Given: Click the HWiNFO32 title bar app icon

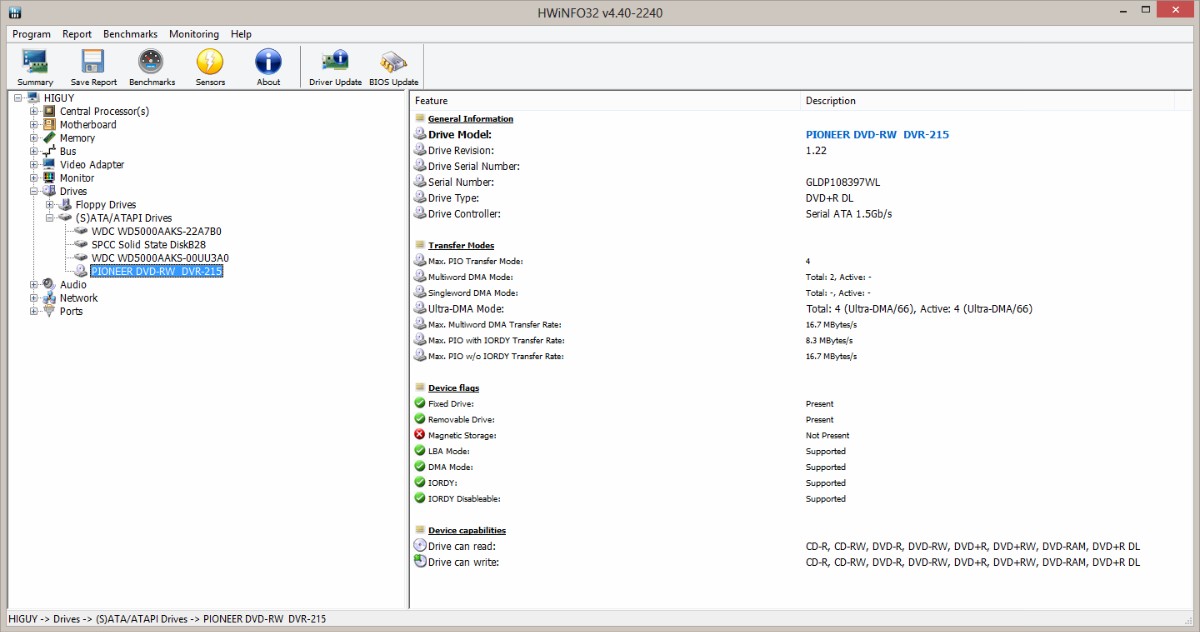Looking at the screenshot, I should click(15, 12).
